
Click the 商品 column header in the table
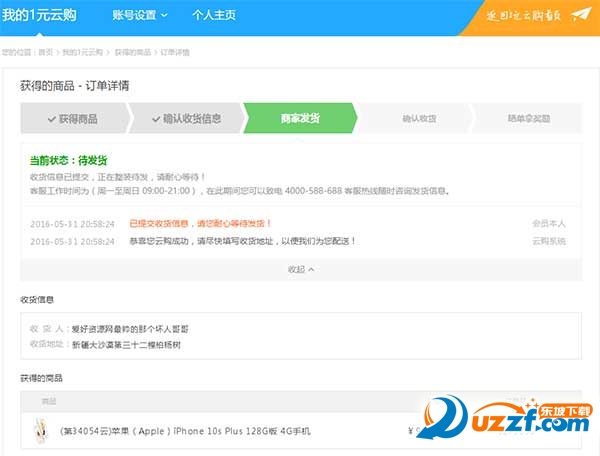click(x=49, y=401)
